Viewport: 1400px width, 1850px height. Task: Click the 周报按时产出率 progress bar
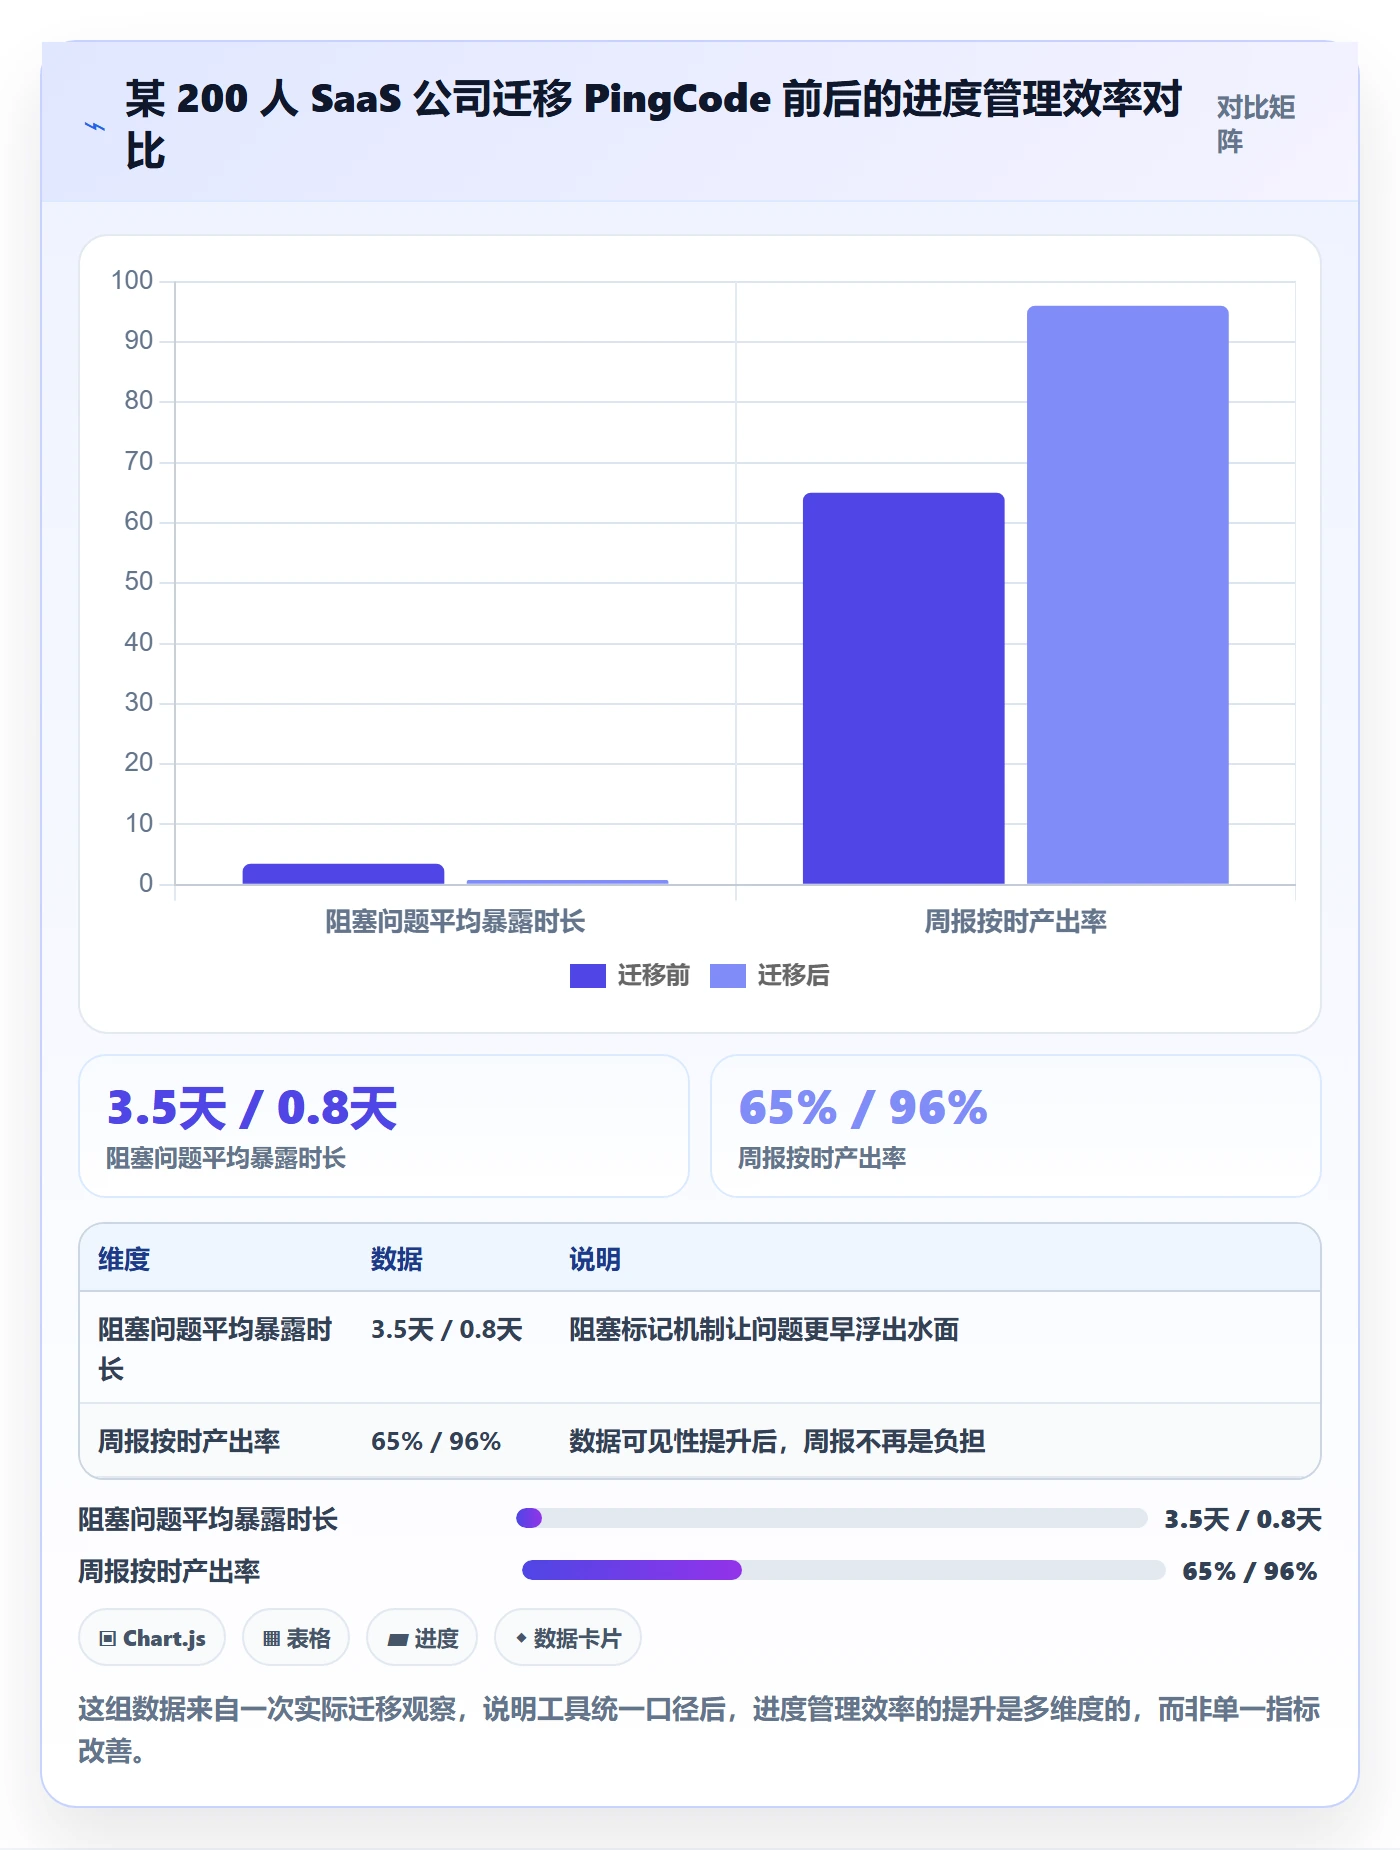(x=843, y=1570)
